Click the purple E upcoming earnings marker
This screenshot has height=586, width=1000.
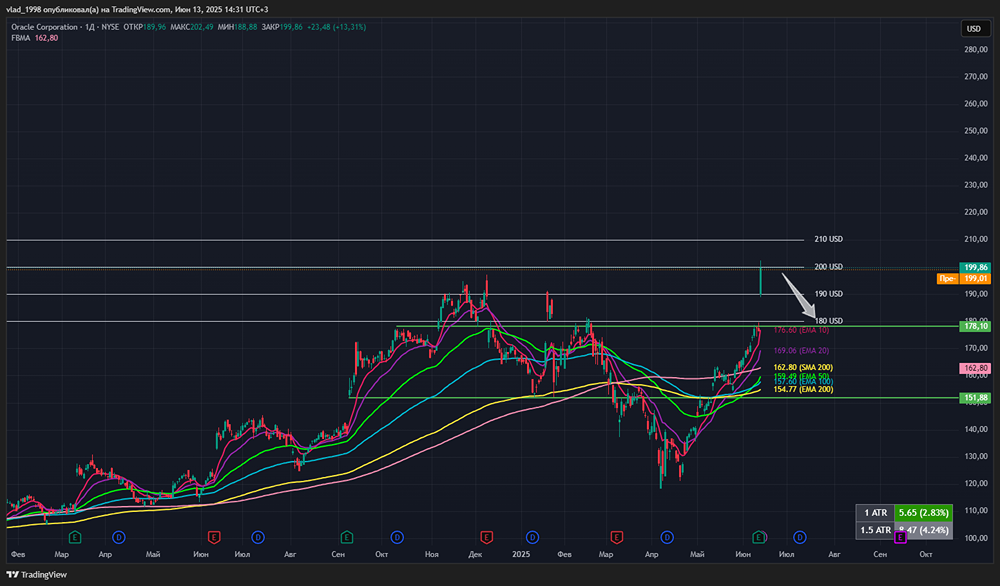click(900, 537)
